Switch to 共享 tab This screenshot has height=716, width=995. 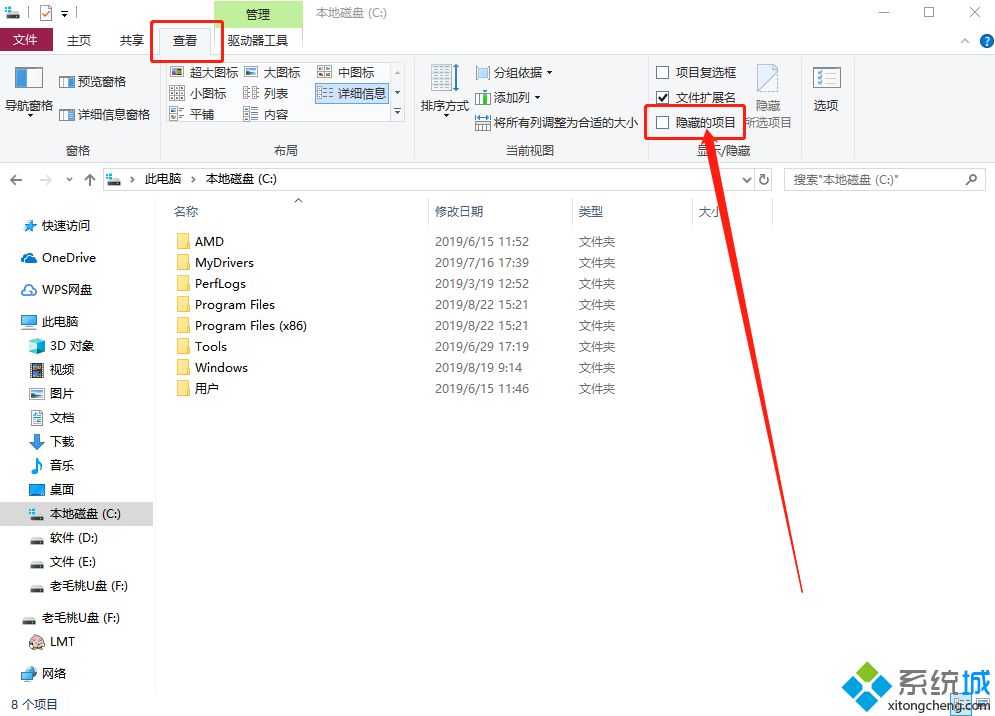click(131, 41)
